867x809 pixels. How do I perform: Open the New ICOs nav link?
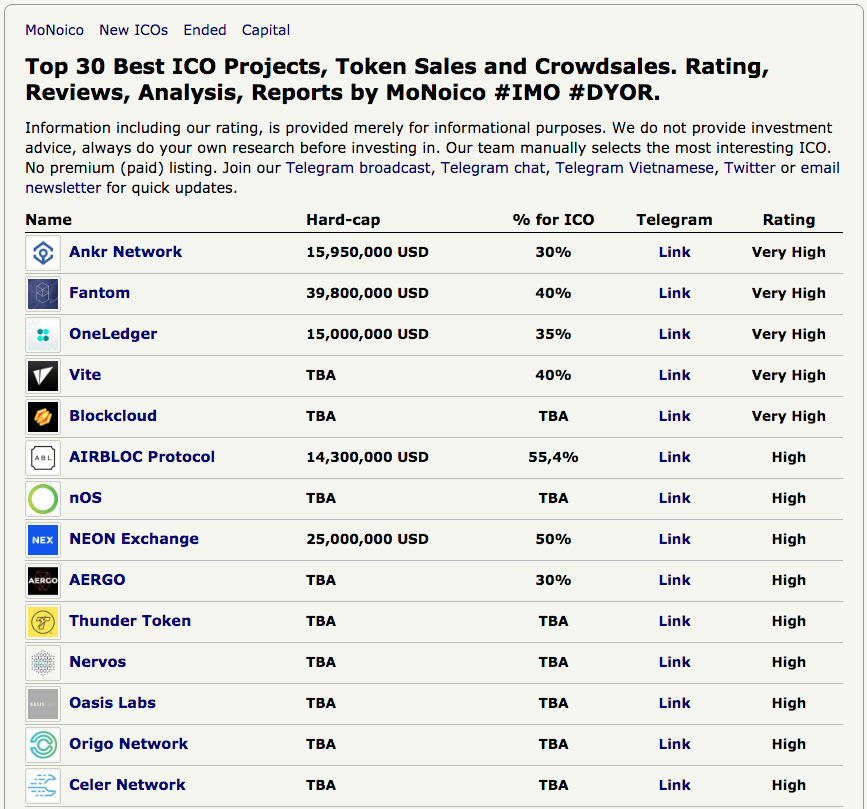[134, 30]
